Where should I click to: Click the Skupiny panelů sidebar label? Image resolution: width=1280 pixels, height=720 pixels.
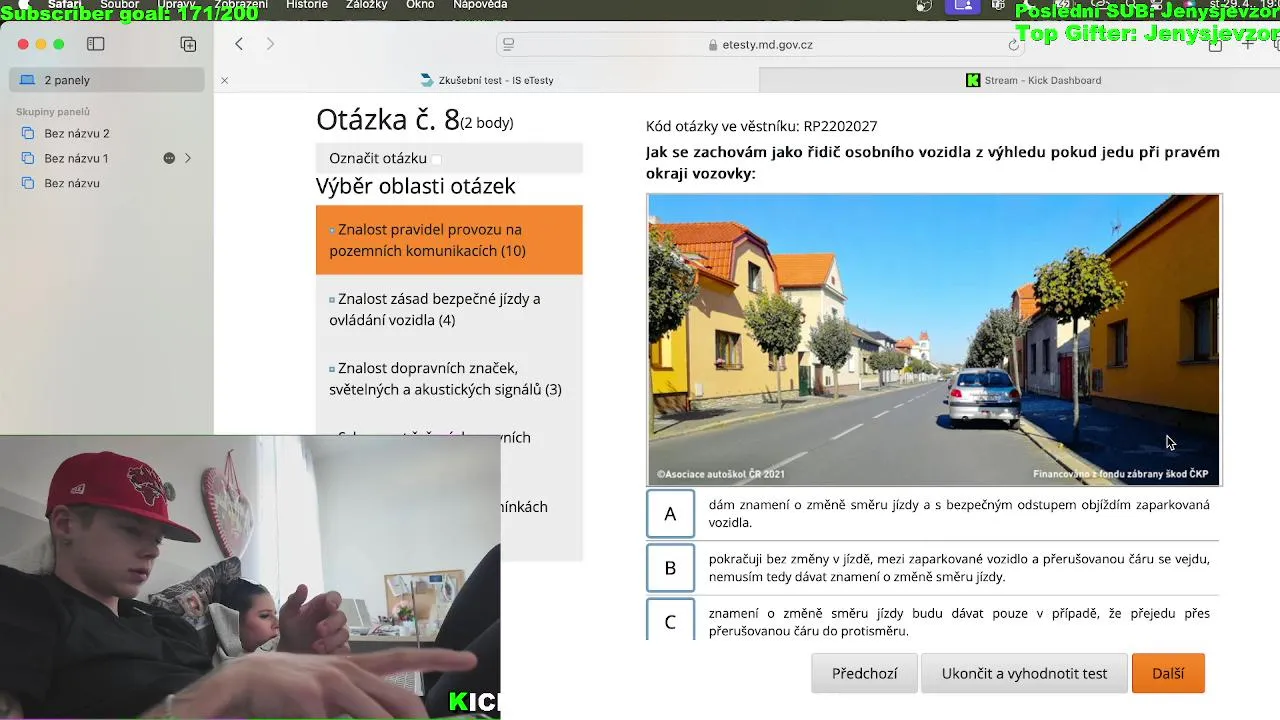(53, 112)
